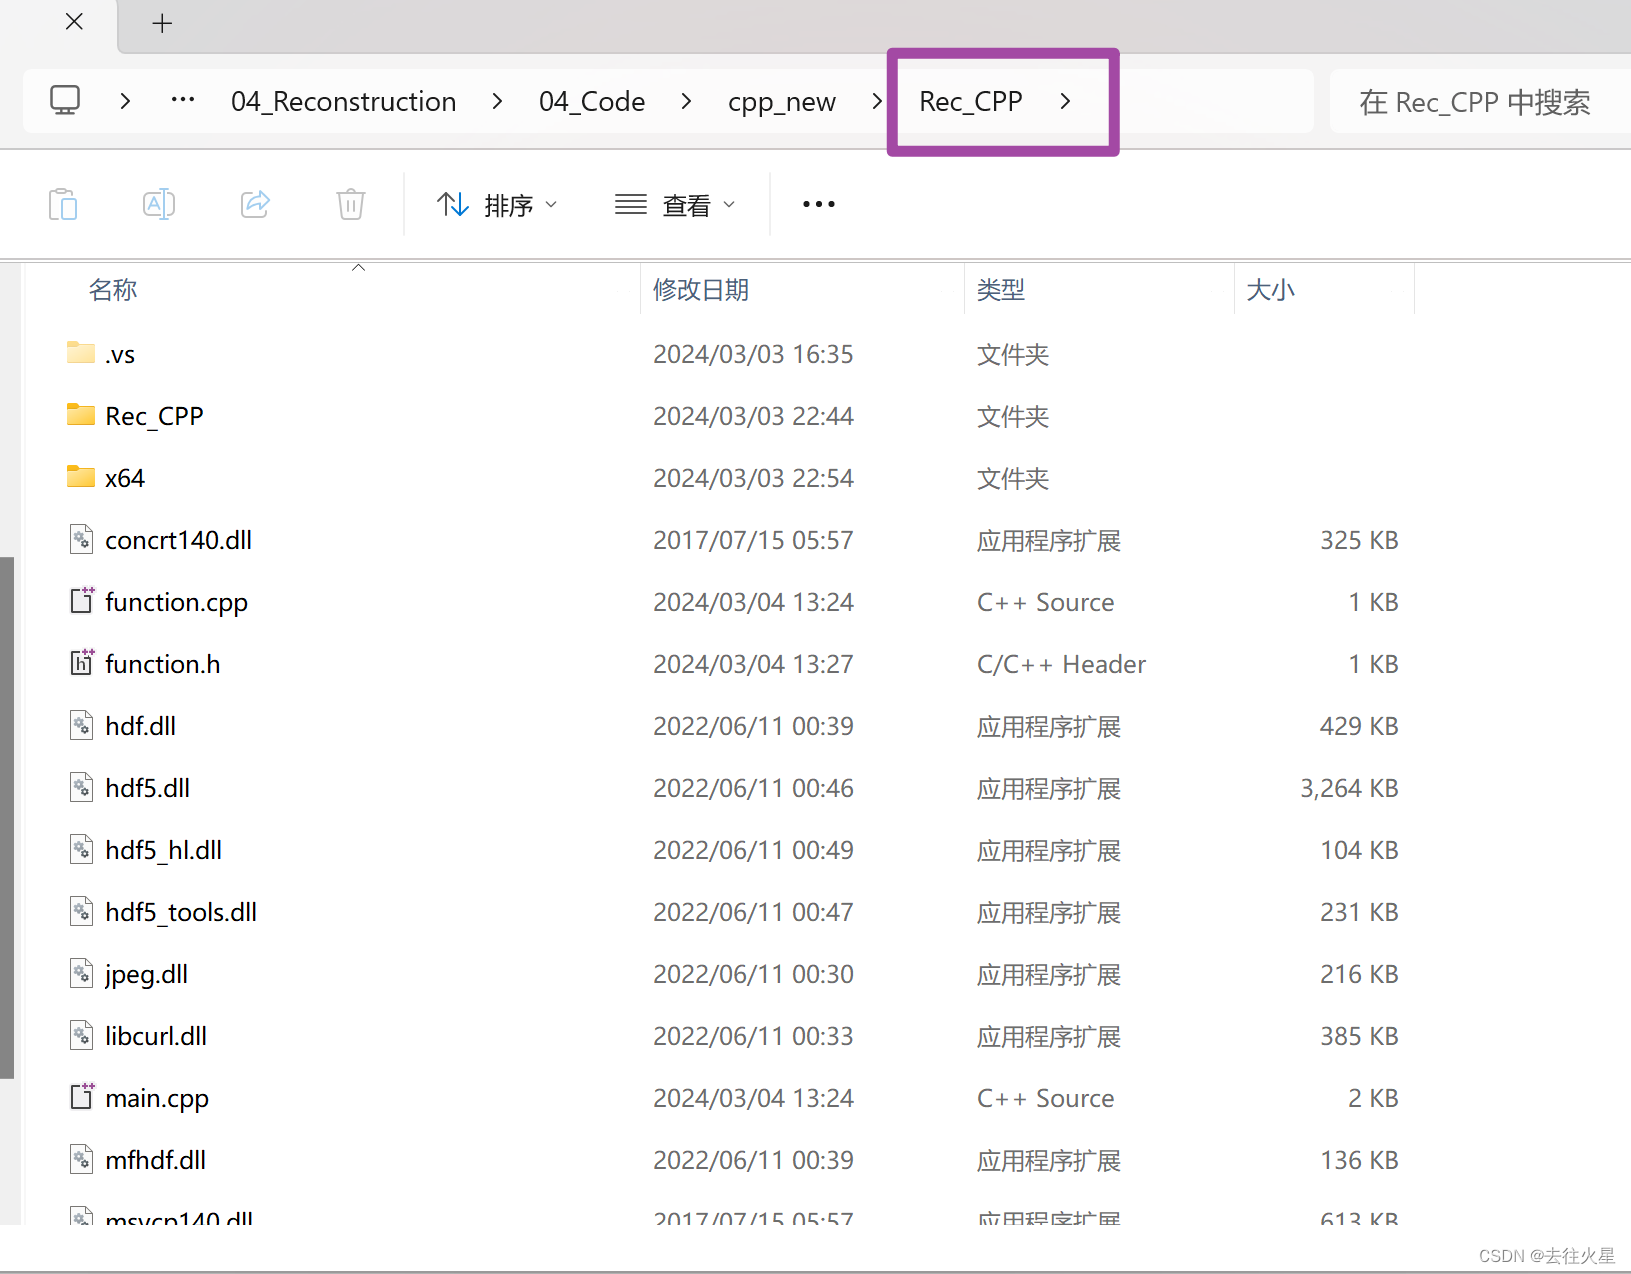Open the 查看 view dropdown
This screenshot has width=1631, height=1274.
coord(675,205)
